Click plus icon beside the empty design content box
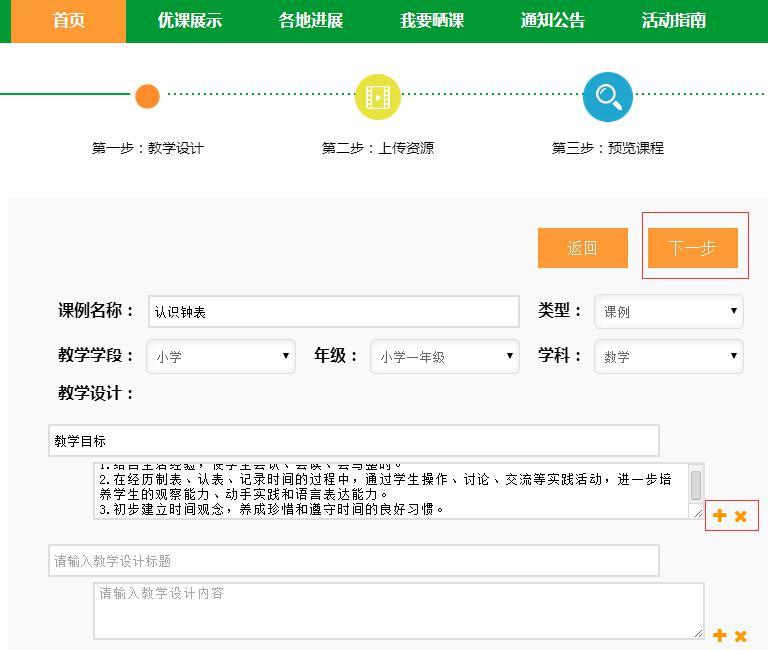The image size is (768, 650). point(719,635)
